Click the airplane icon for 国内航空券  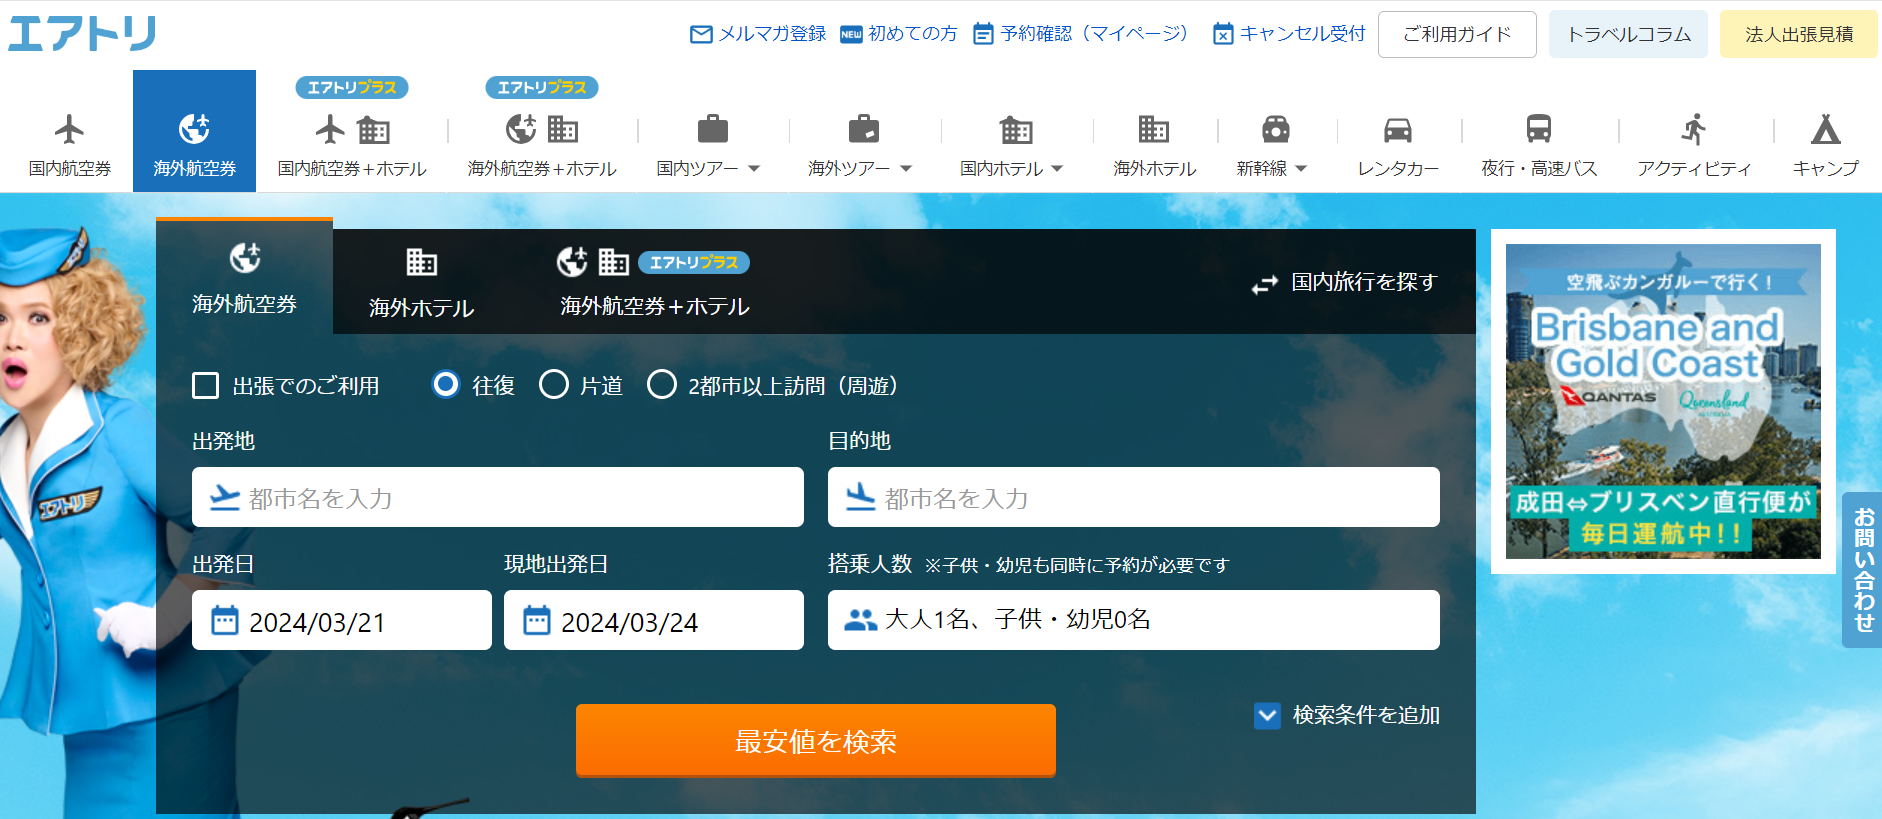(69, 129)
